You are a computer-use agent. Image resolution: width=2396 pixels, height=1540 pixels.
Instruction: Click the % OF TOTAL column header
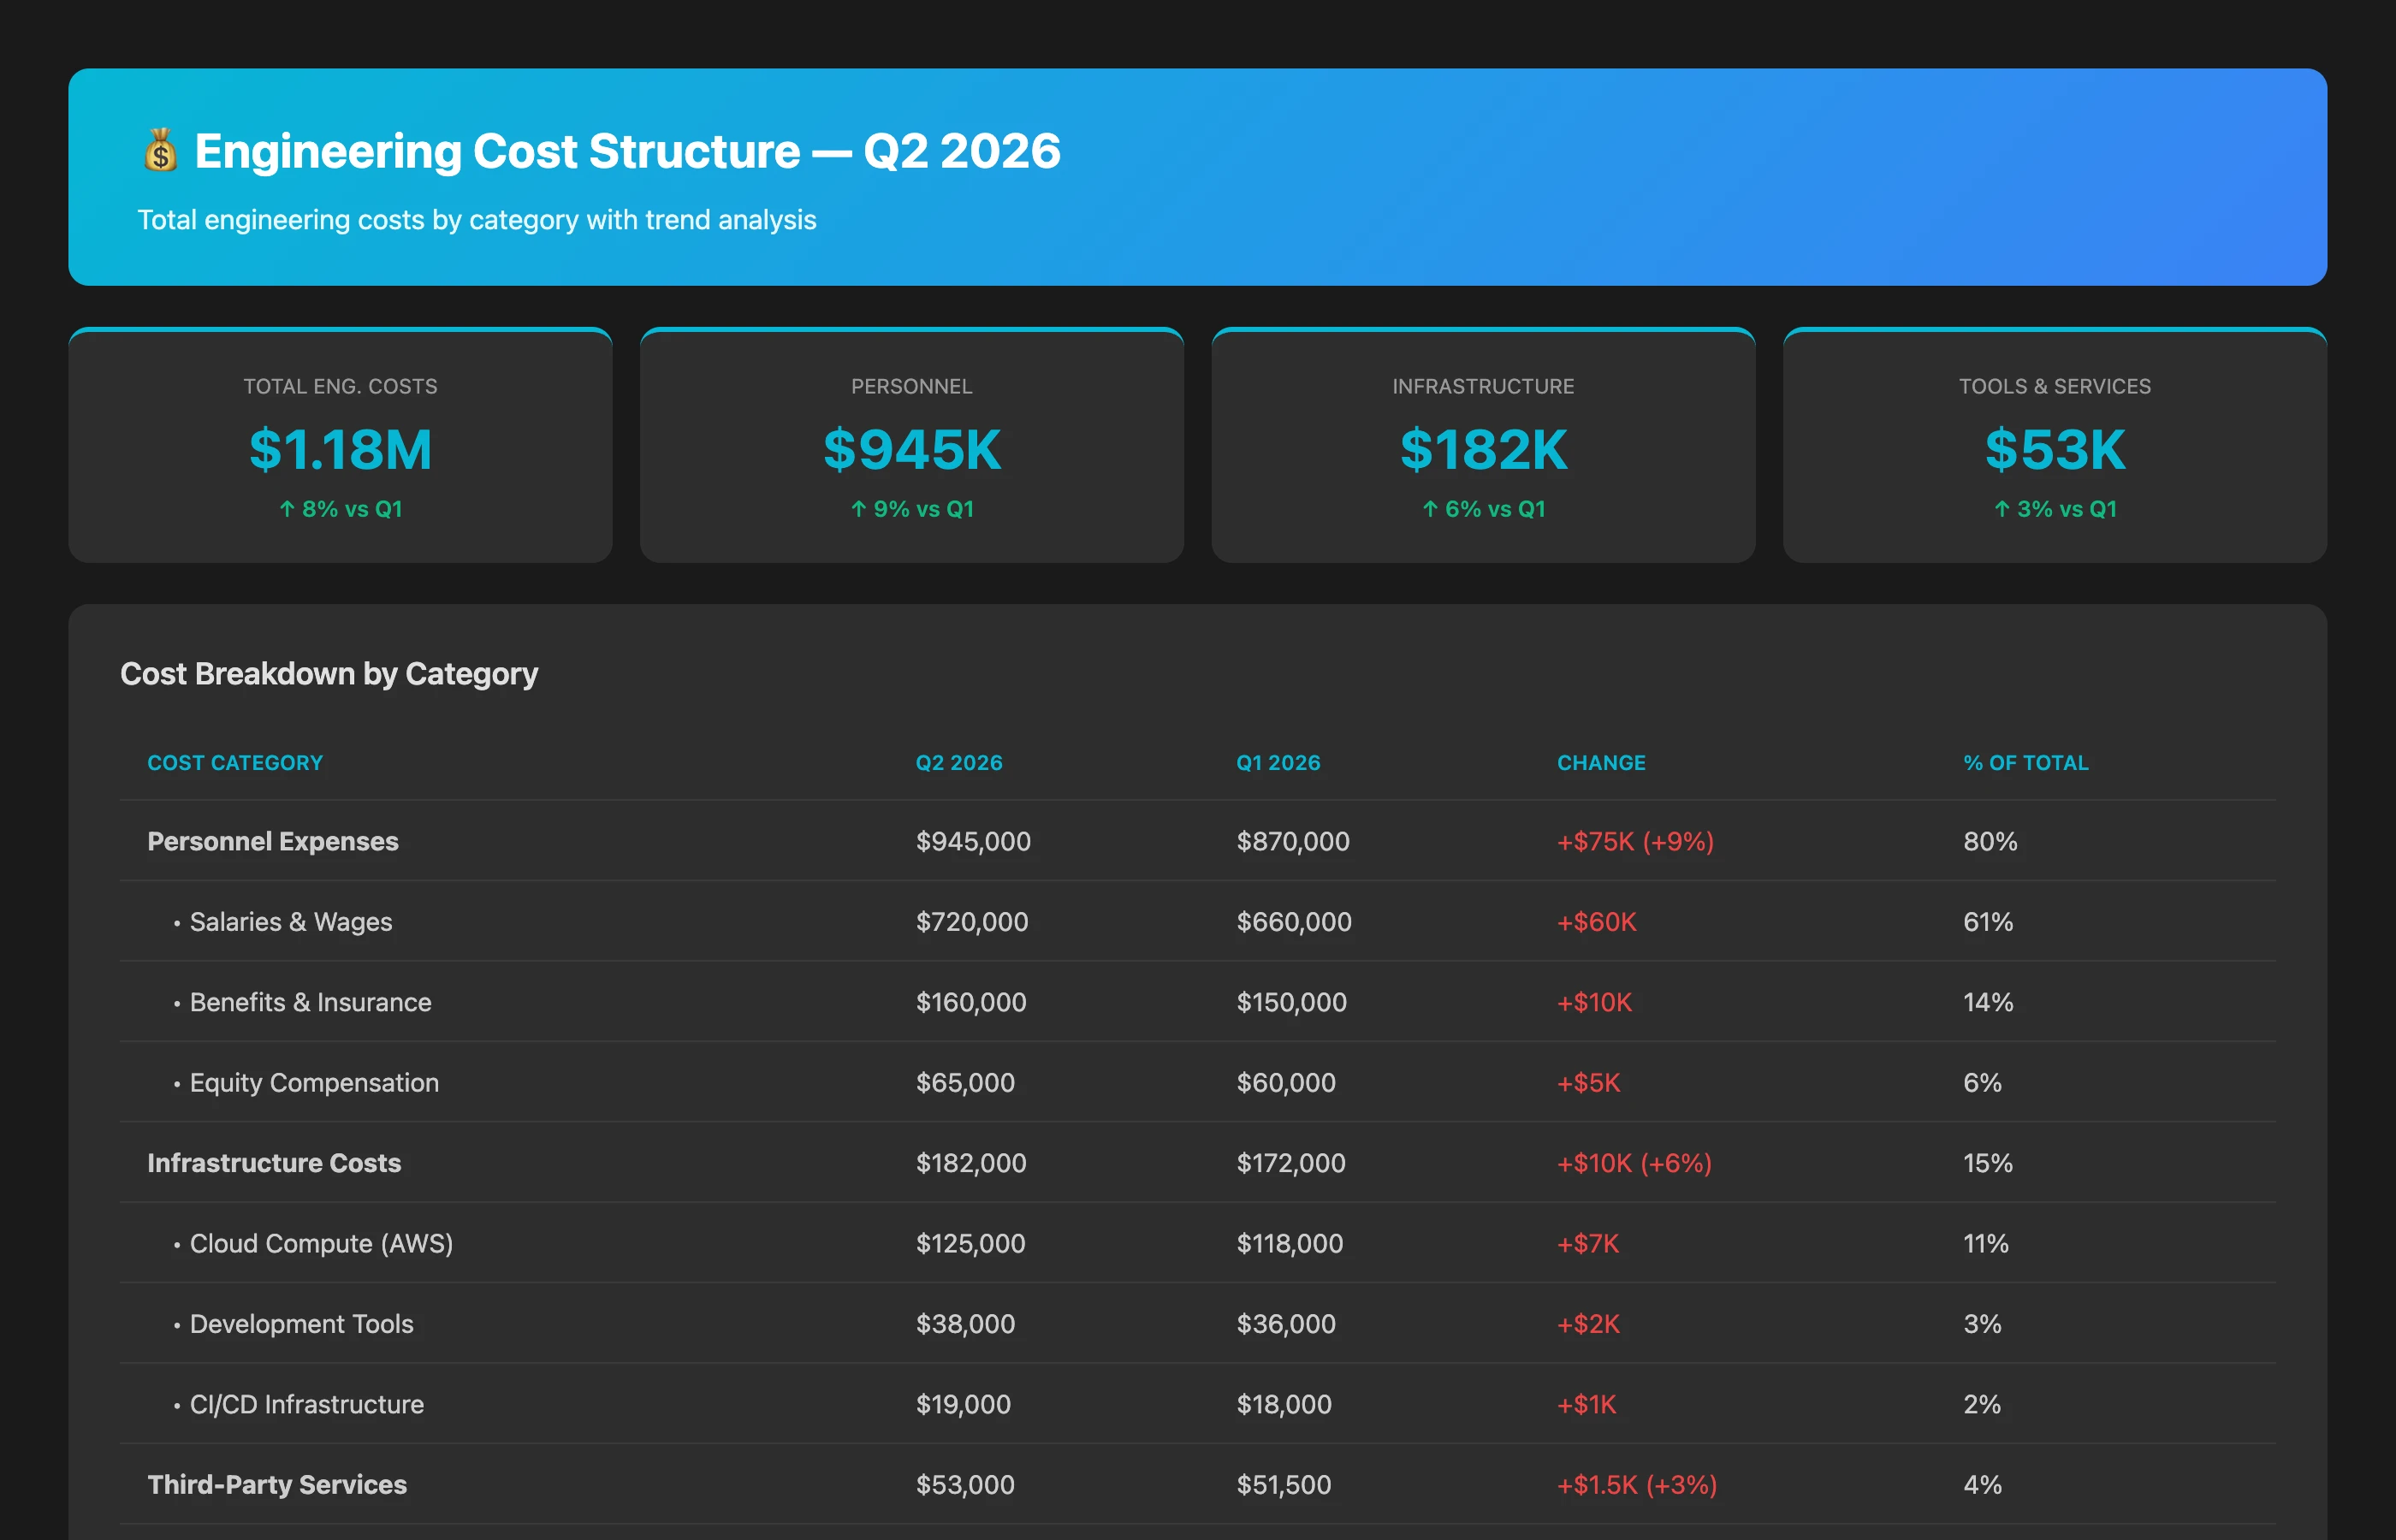[2025, 763]
